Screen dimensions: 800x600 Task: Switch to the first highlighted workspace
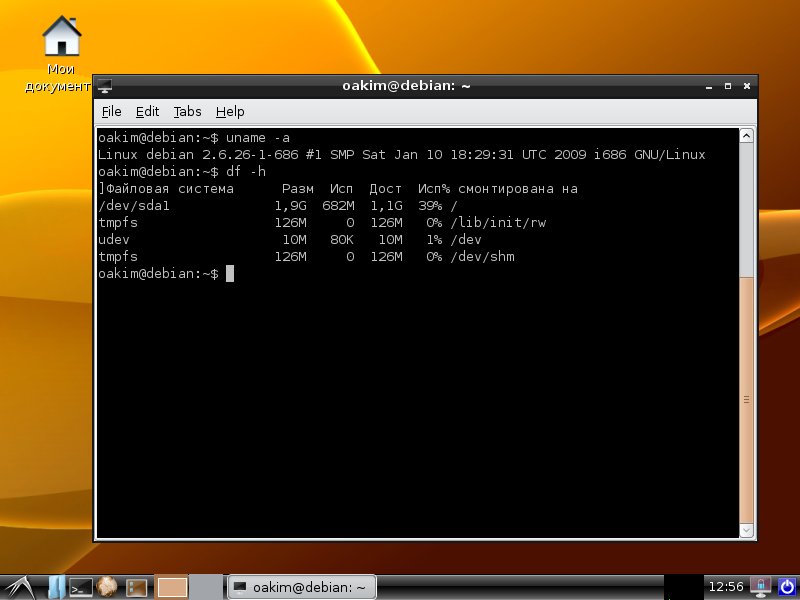pyautogui.click(x=173, y=587)
